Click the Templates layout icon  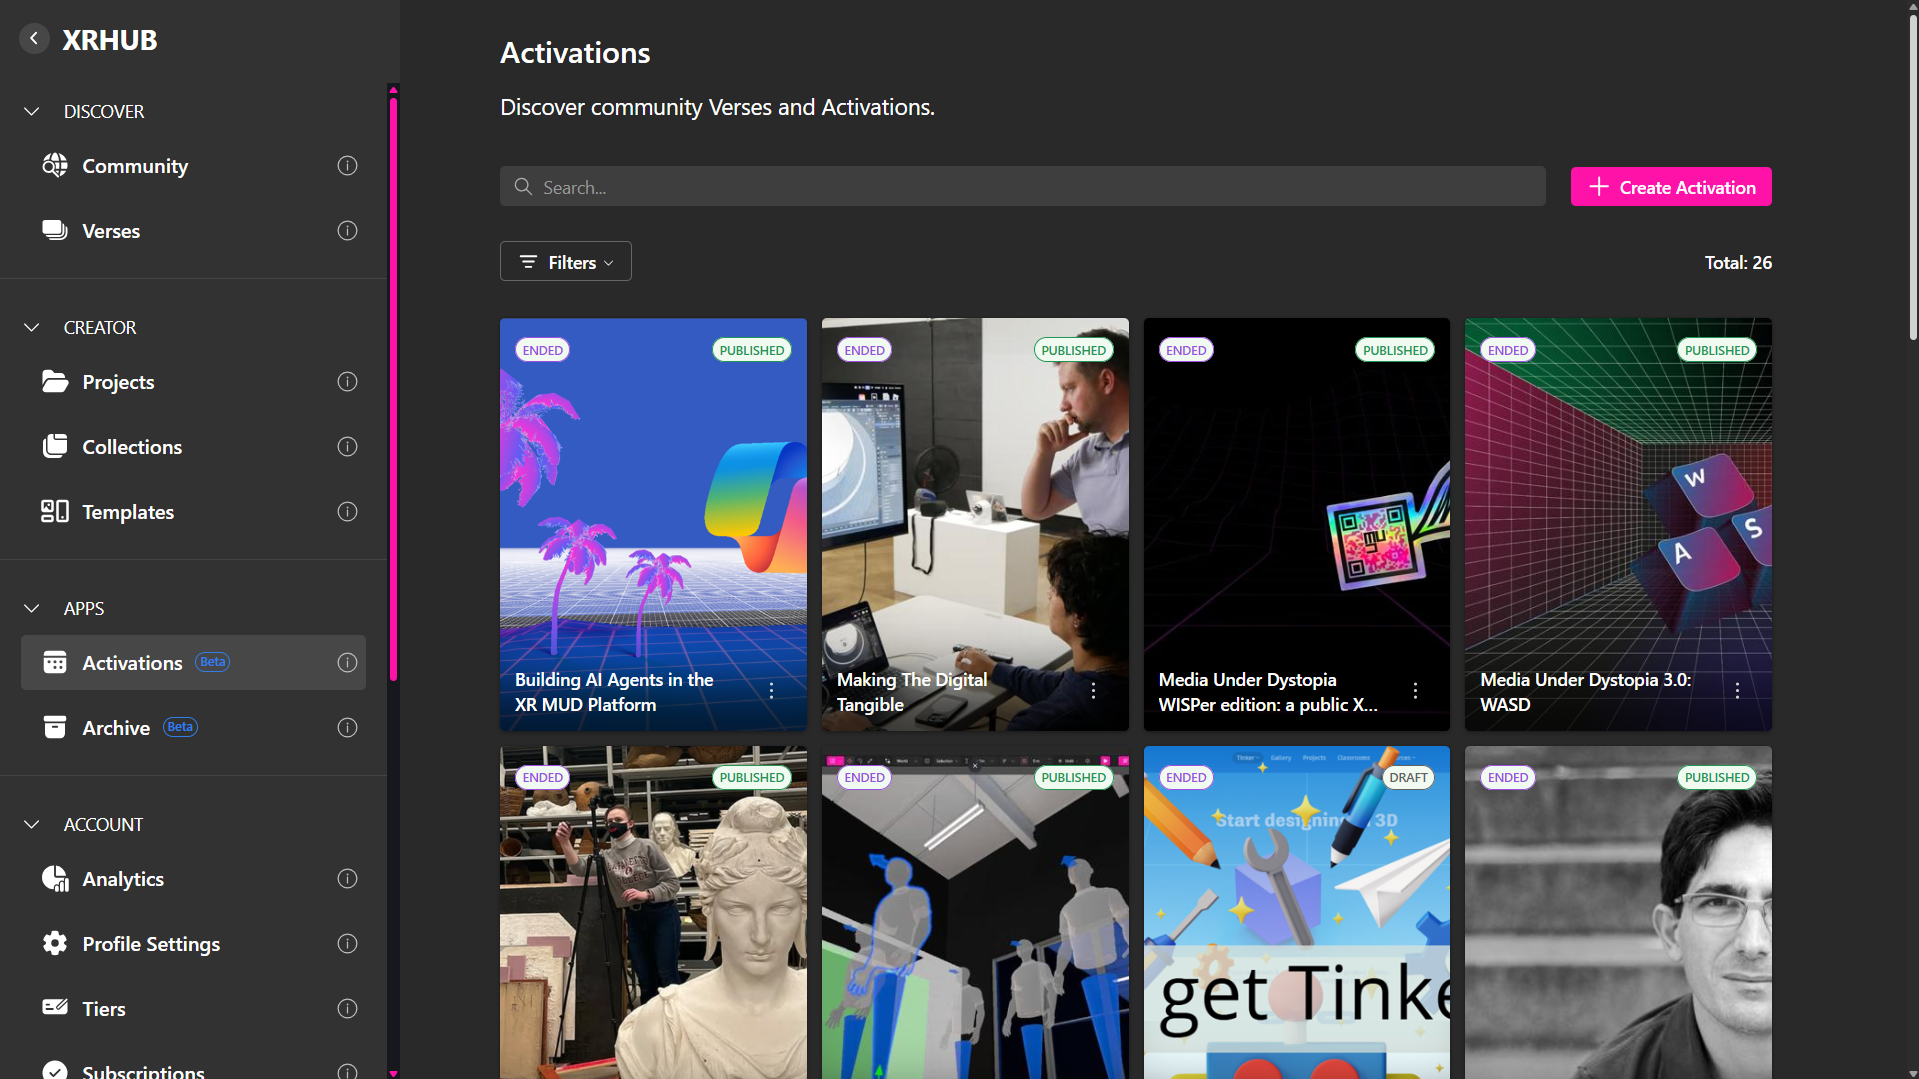click(x=55, y=511)
